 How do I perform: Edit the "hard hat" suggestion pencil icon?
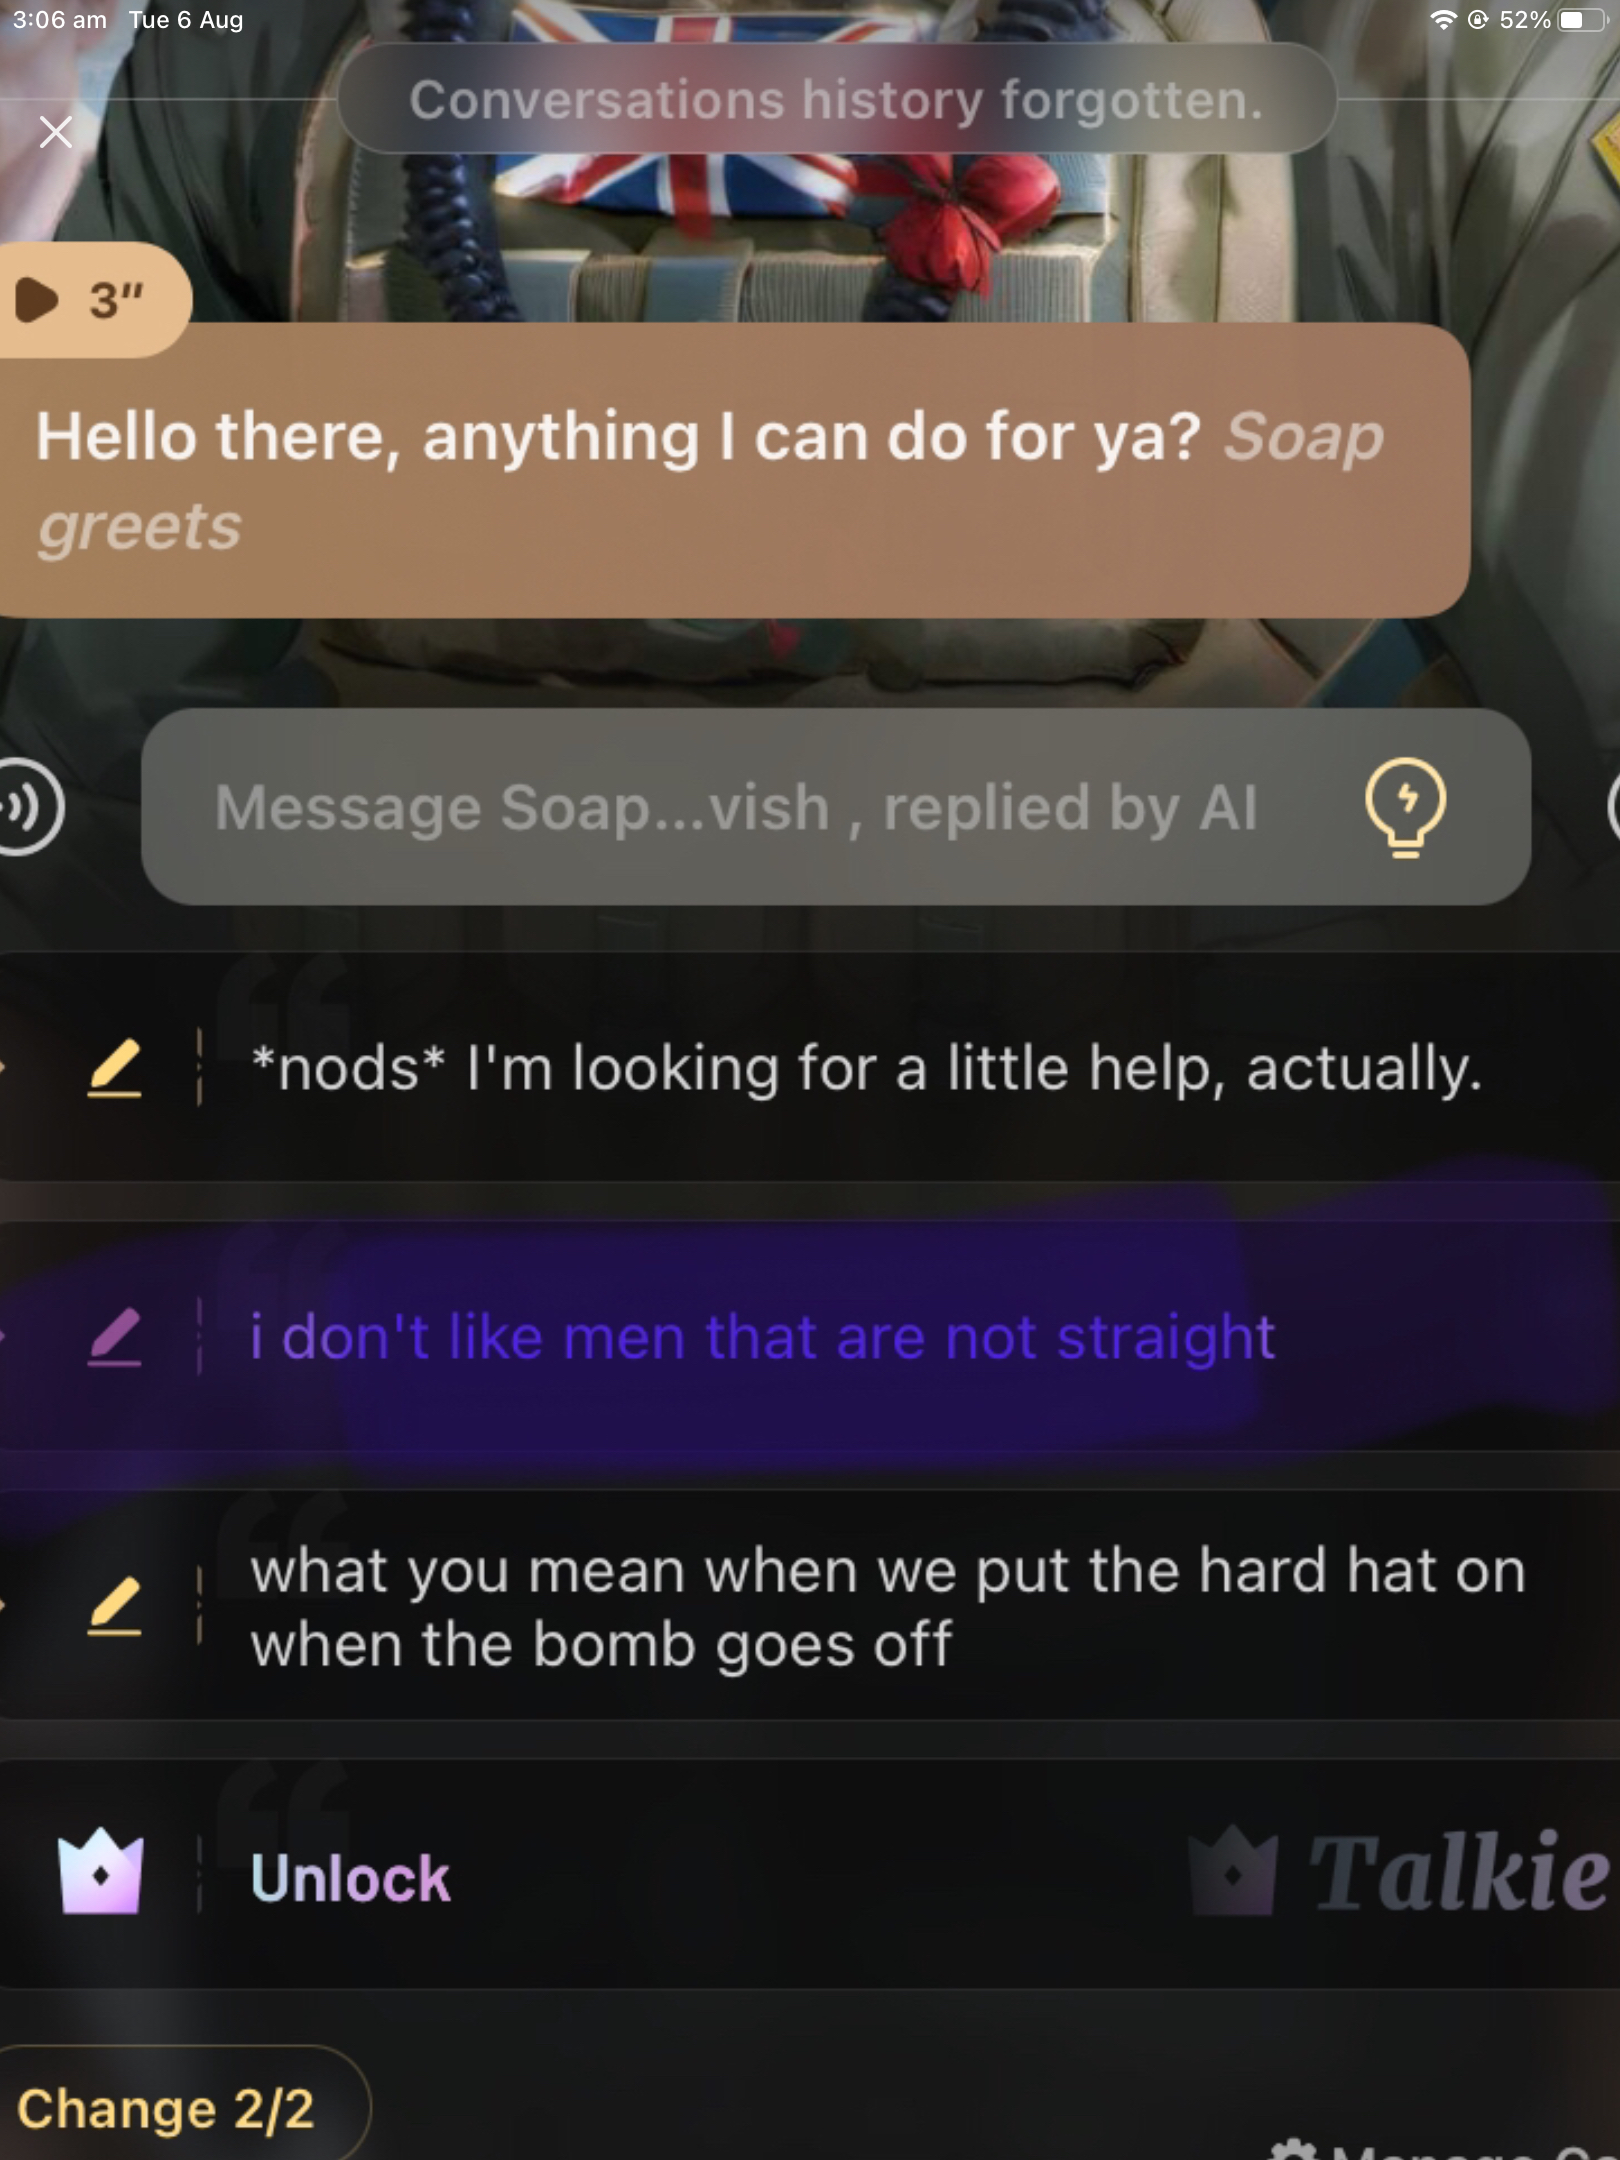[x=114, y=1606]
